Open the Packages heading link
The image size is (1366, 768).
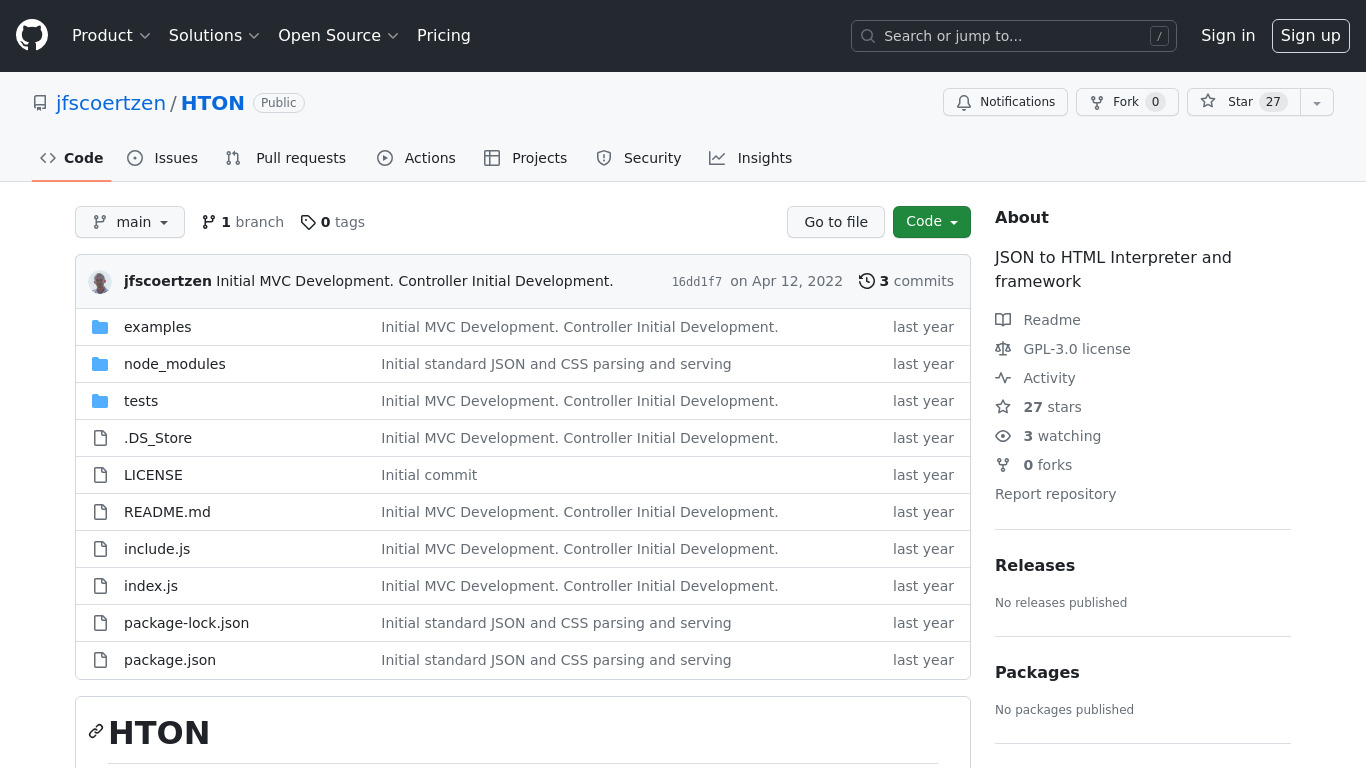1037,672
